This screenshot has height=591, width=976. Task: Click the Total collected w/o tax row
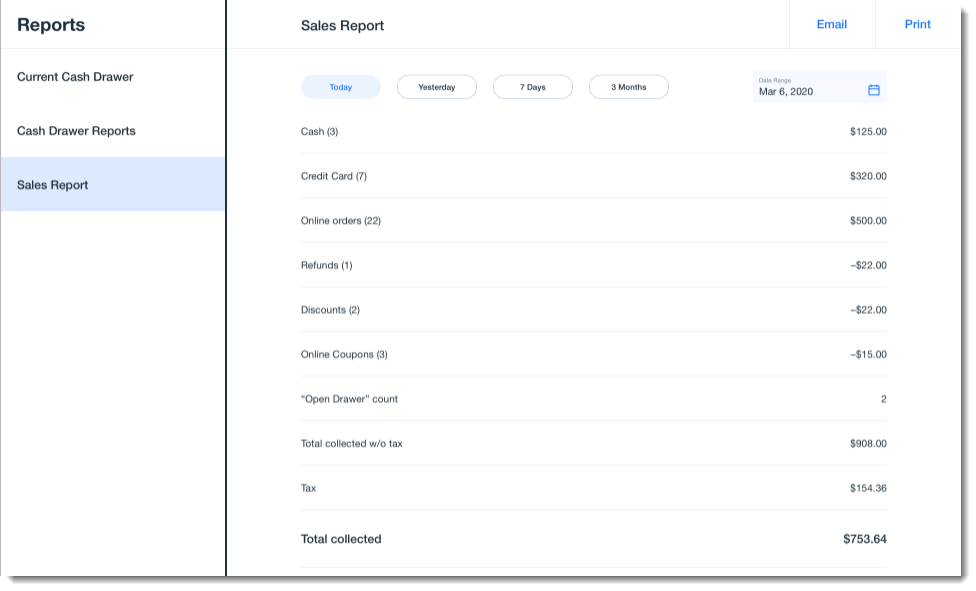tap(593, 444)
